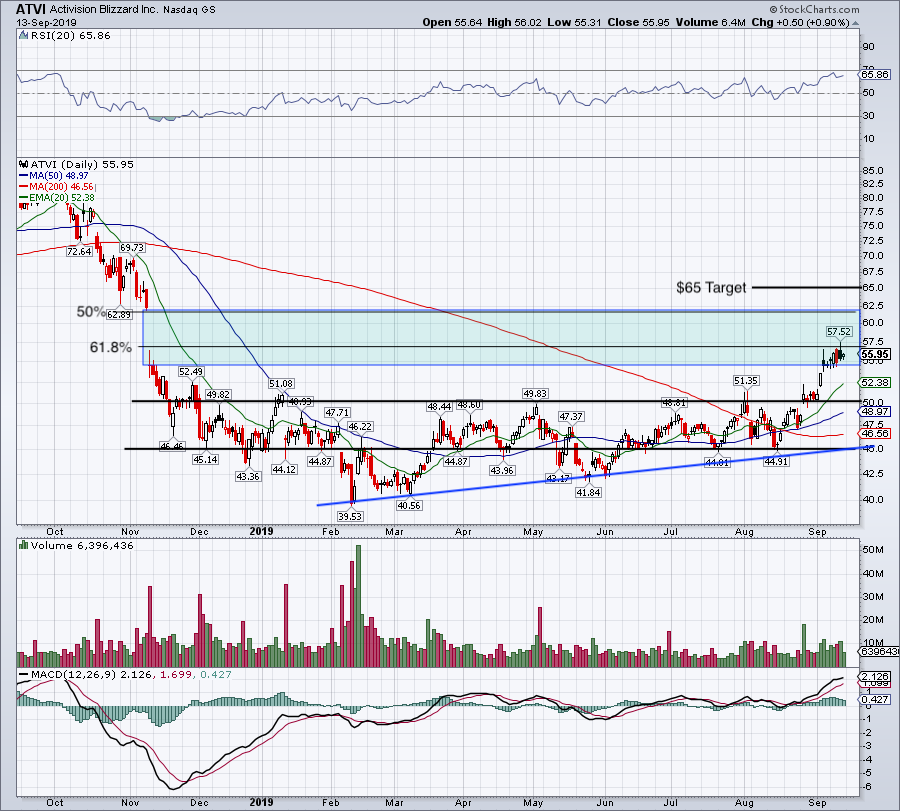
Task: Click the 65.86 RSI axis value tag
Action: click(875, 75)
